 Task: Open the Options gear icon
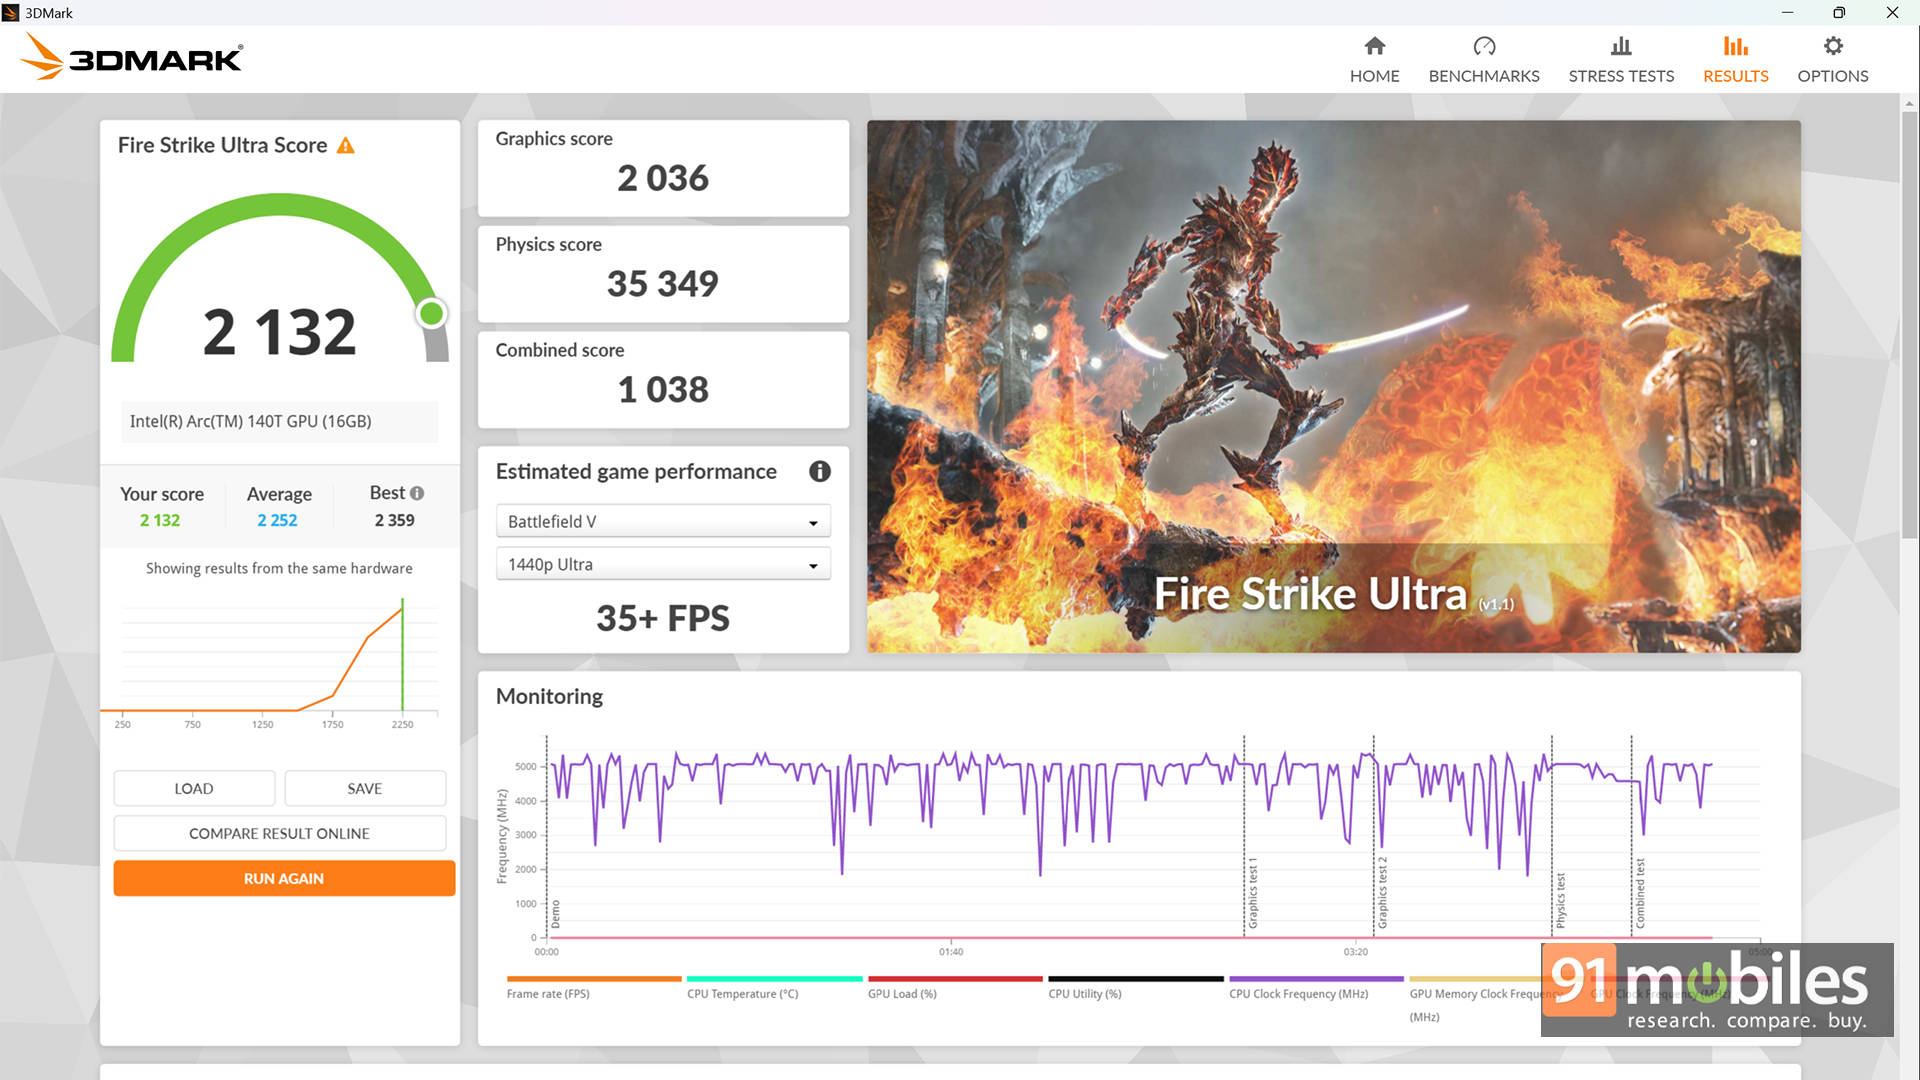1833,46
